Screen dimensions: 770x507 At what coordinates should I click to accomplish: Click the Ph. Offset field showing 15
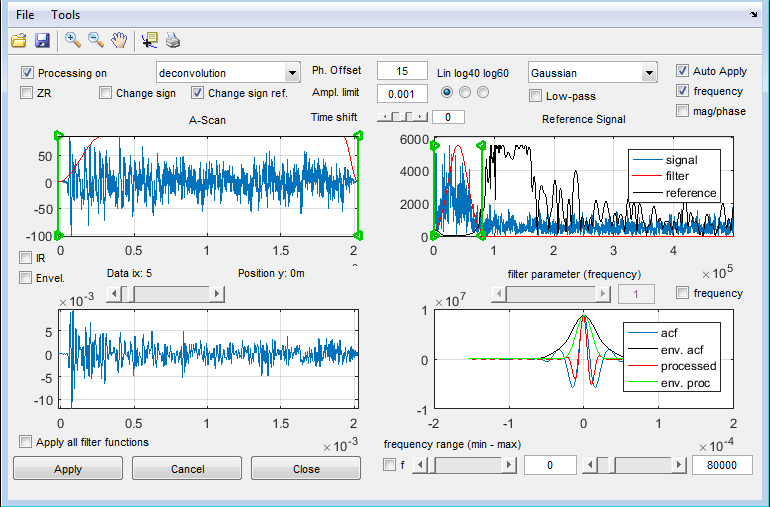402,71
